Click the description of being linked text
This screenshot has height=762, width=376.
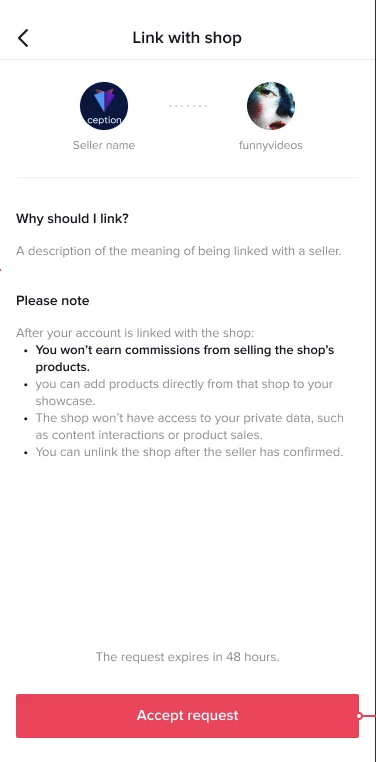tap(179, 251)
